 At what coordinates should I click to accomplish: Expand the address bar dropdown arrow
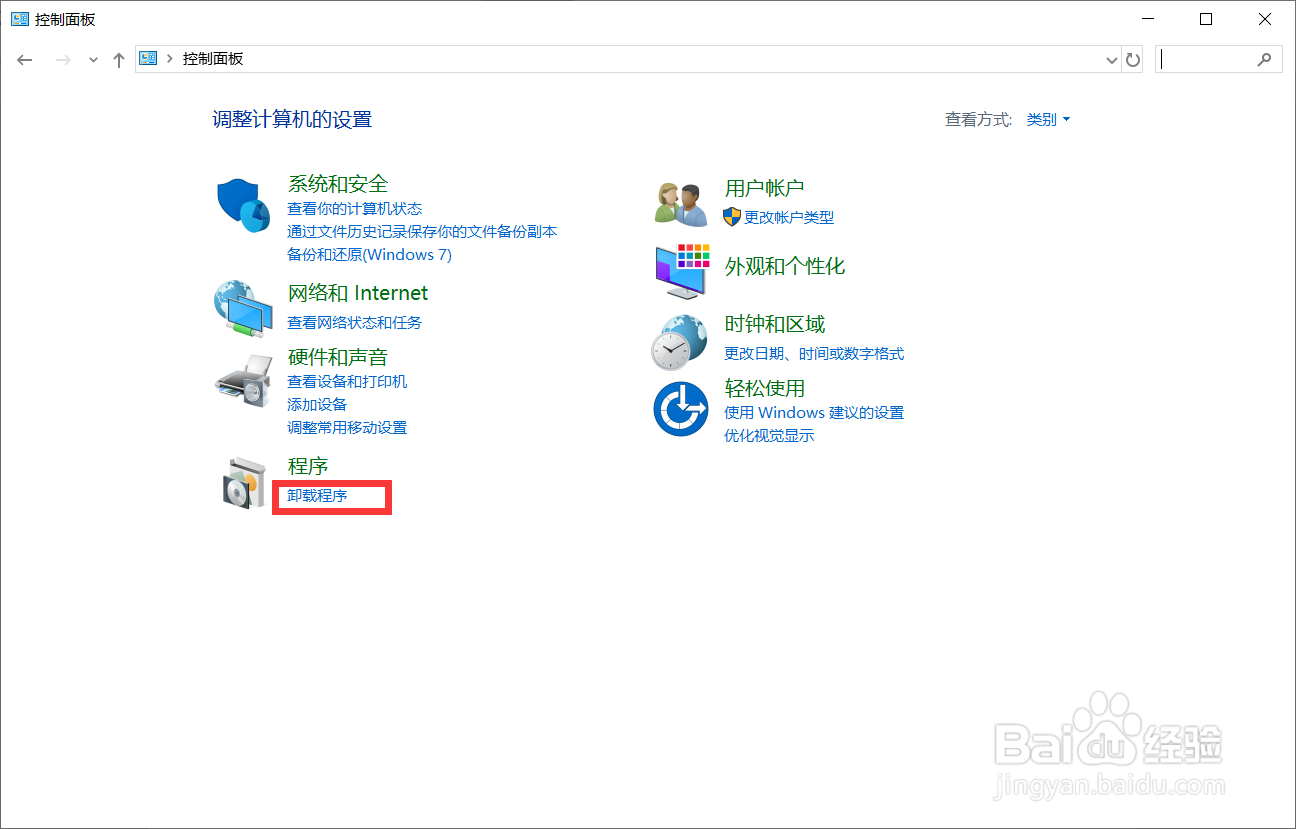[x=1111, y=60]
